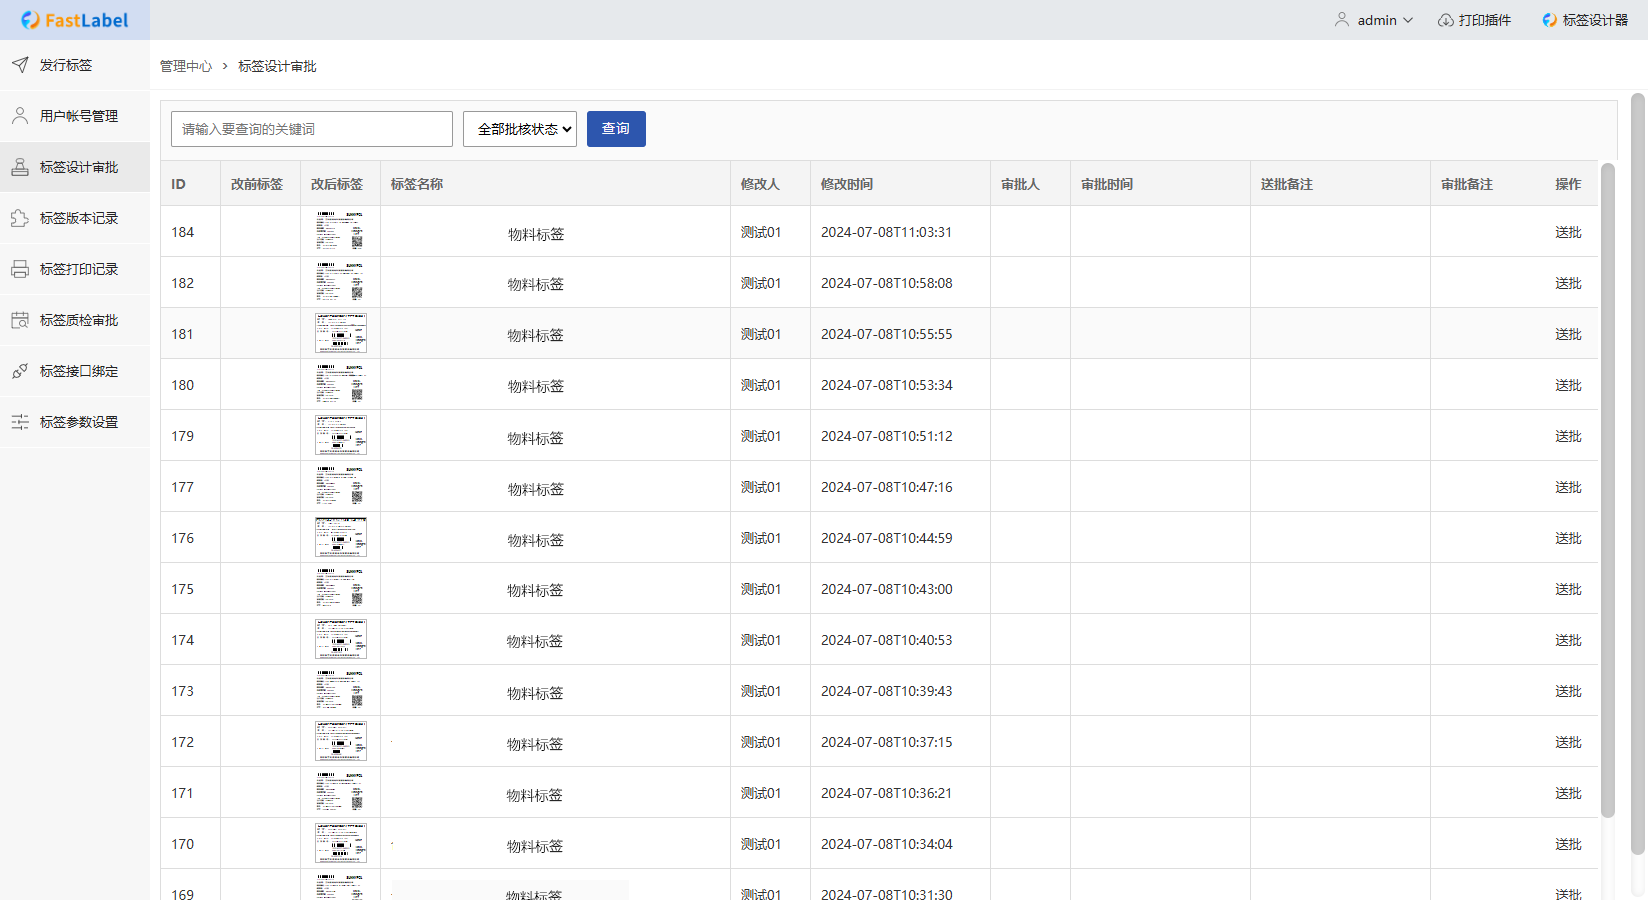Screen dimensions: 1648x900
Task: Click 送批 for row ID 180
Action: (x=1568, y=385)
